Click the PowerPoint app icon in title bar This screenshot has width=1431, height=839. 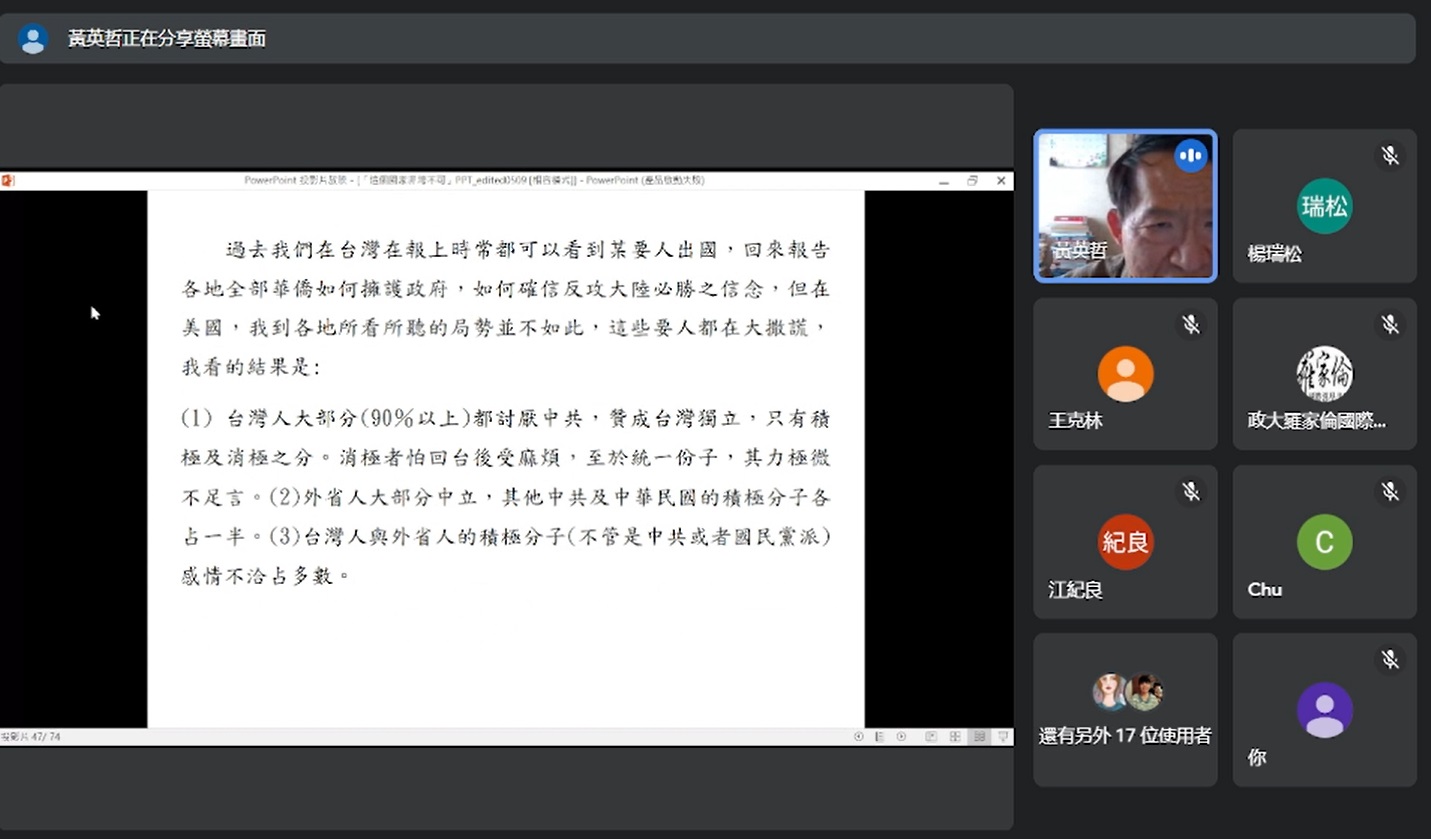7,181
